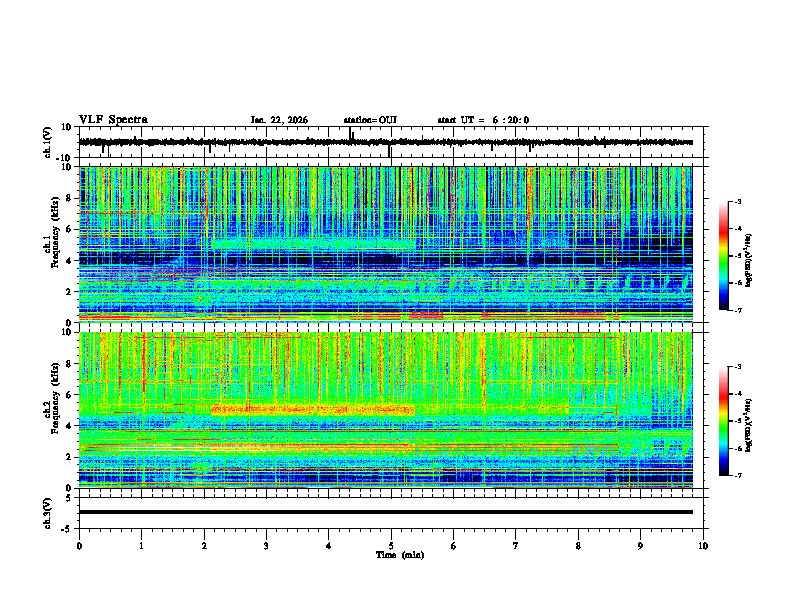
Task: Click the "VLF Spectra" title text
Action: [113, 120]
